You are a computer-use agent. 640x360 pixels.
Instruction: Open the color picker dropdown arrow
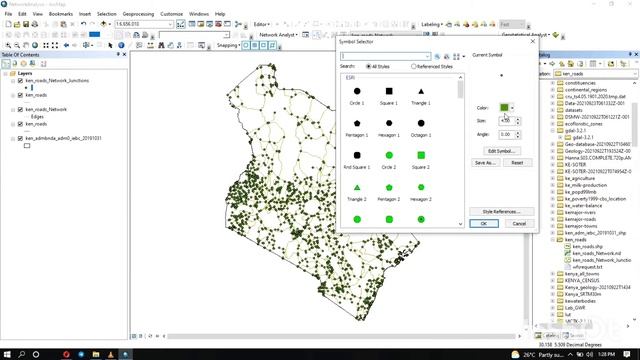tap(512, 108)
